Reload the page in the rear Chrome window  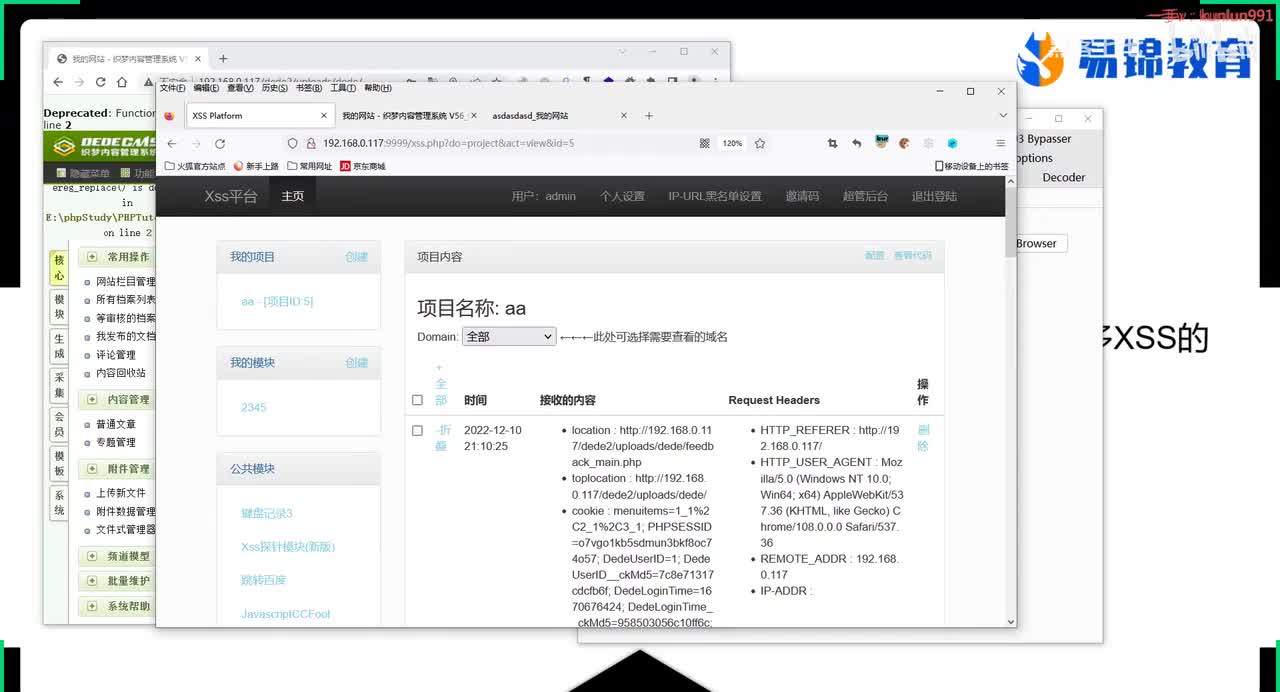[100, 82]
